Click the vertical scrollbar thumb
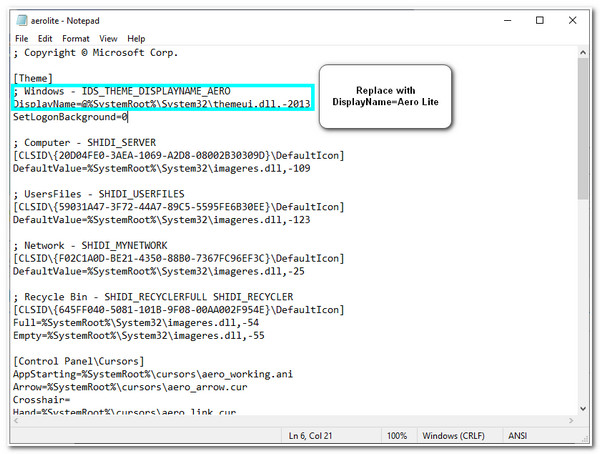The height and width of the screenshot is (454, 600). (x=583, y=129)
